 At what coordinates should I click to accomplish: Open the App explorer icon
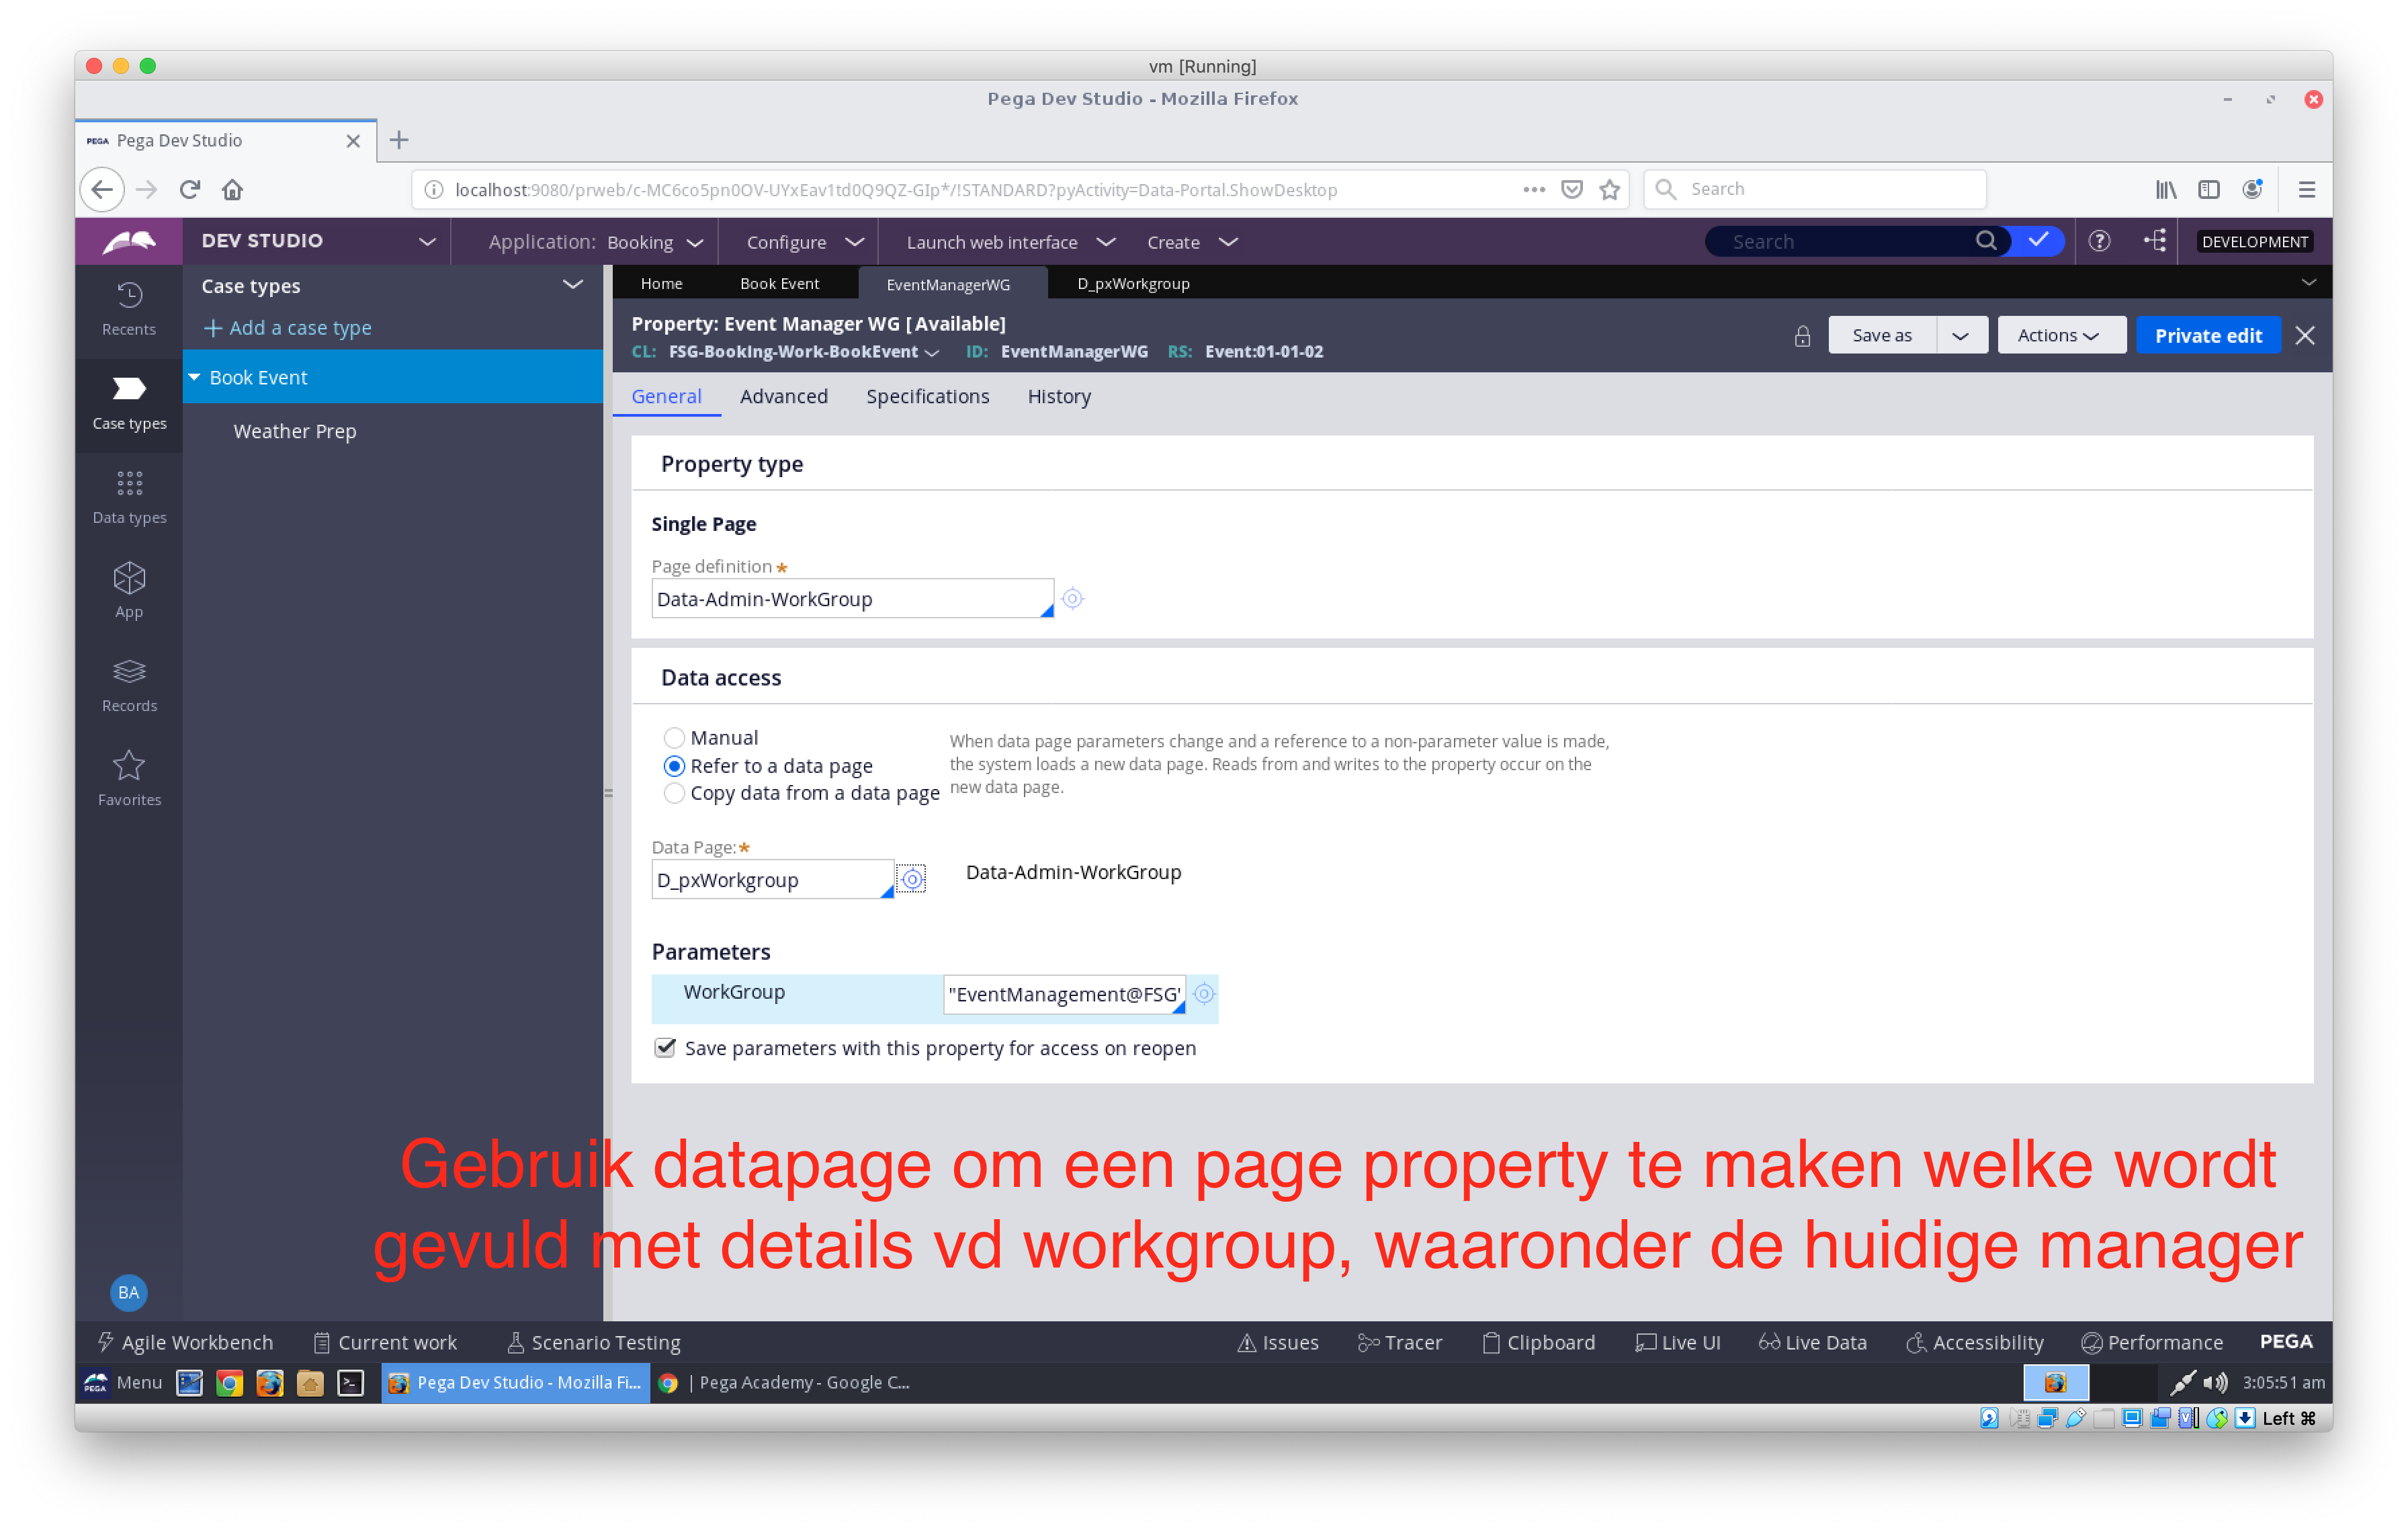(128, 590)
